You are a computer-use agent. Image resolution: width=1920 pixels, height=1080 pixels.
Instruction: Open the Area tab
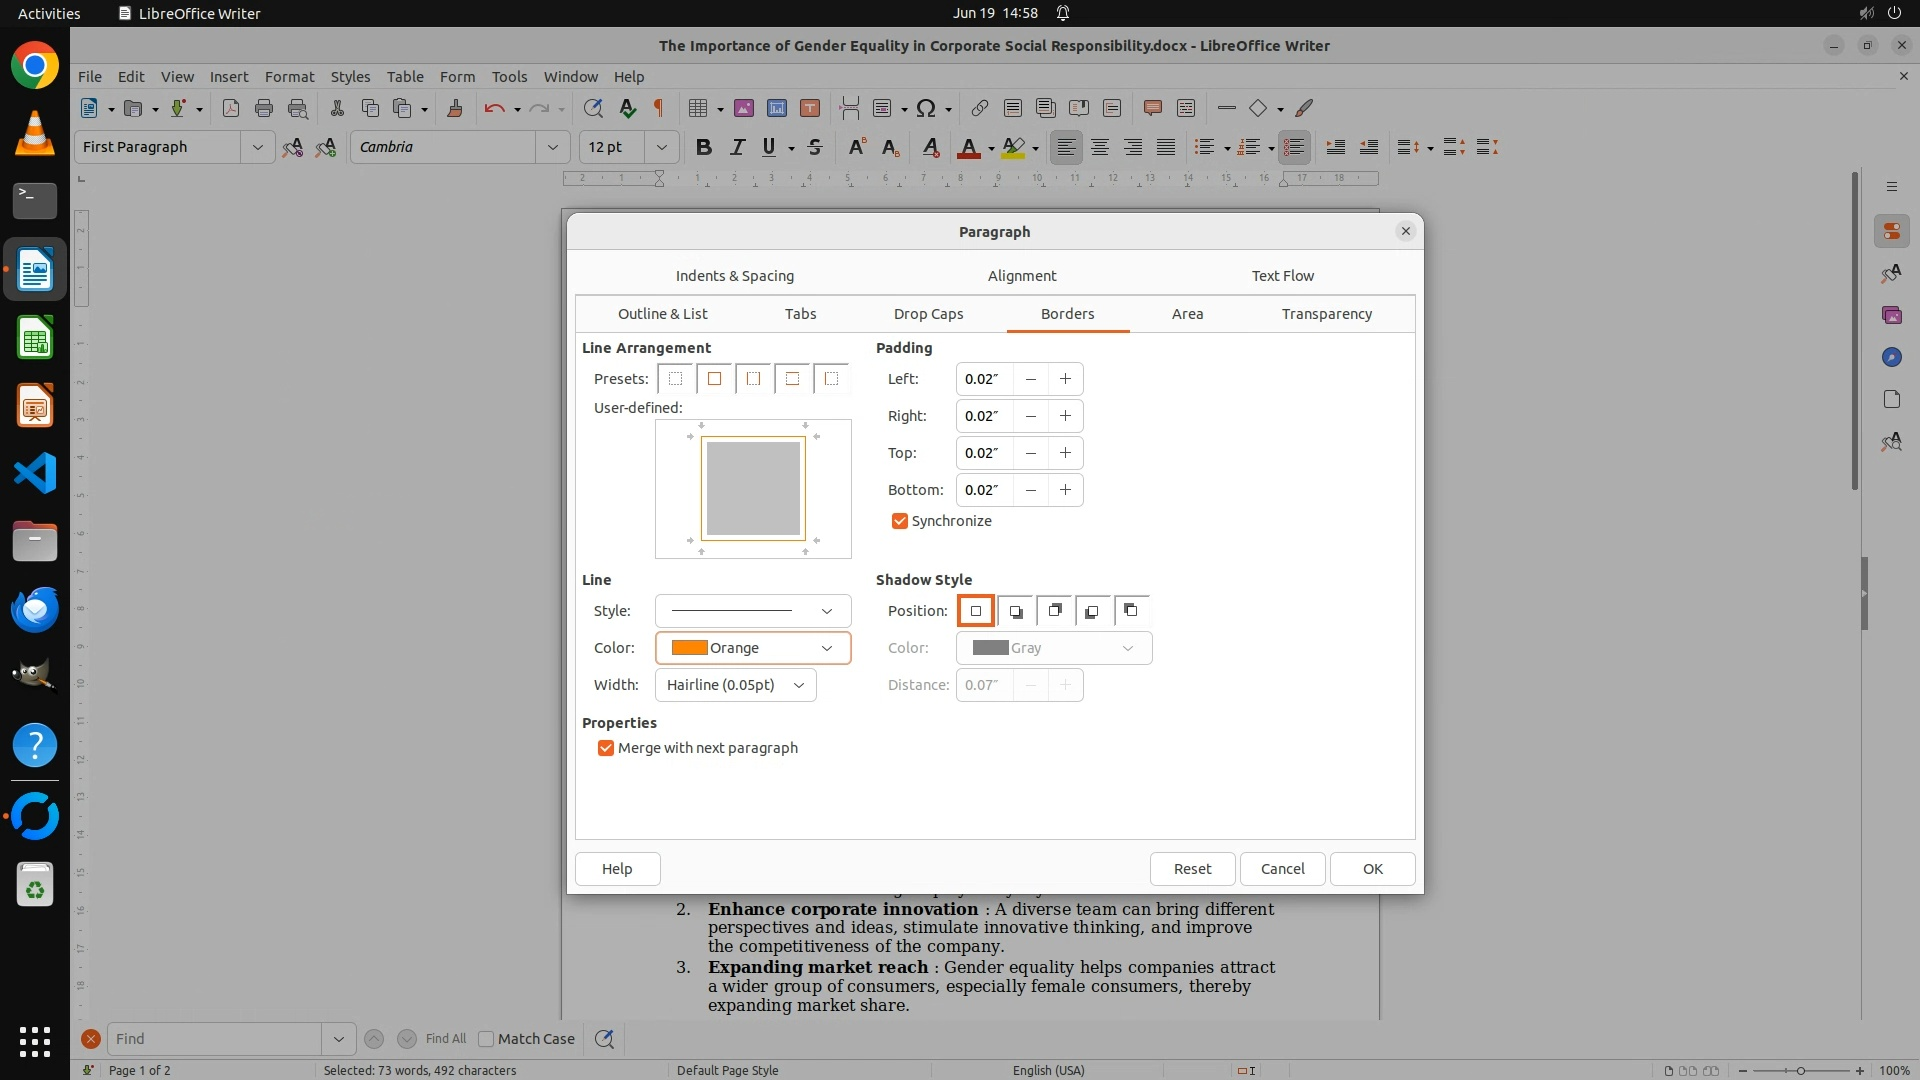click(x=1187, y=314)
